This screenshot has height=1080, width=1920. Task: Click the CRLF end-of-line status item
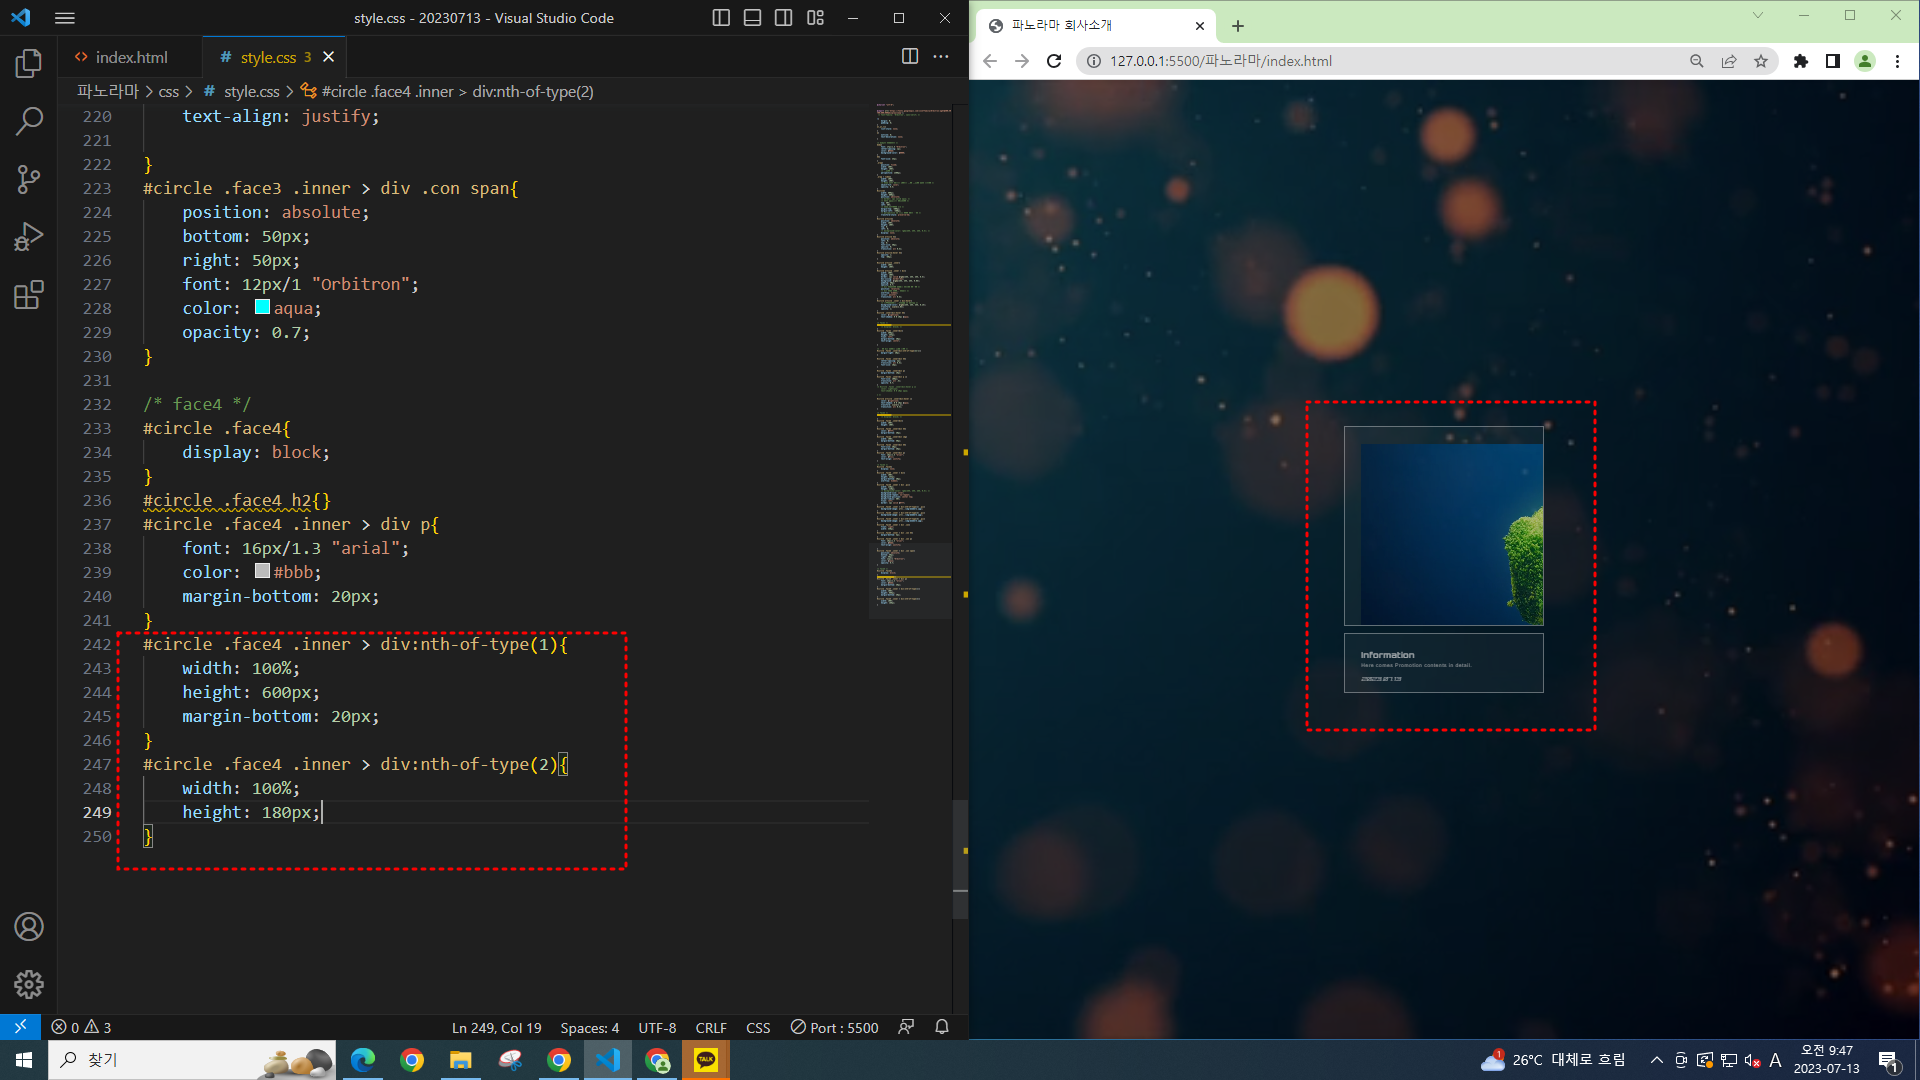(711, 1027)
